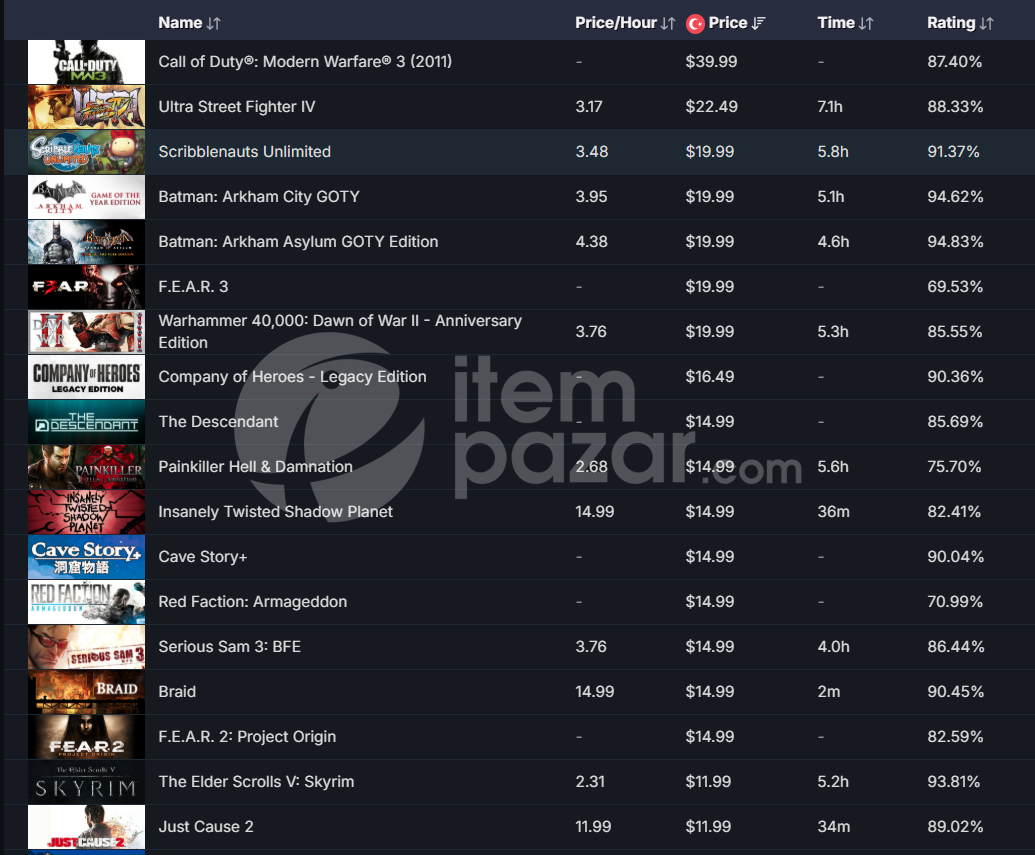Open Batman Arkham City GOTY cover thumbnail

pos(86,197)
